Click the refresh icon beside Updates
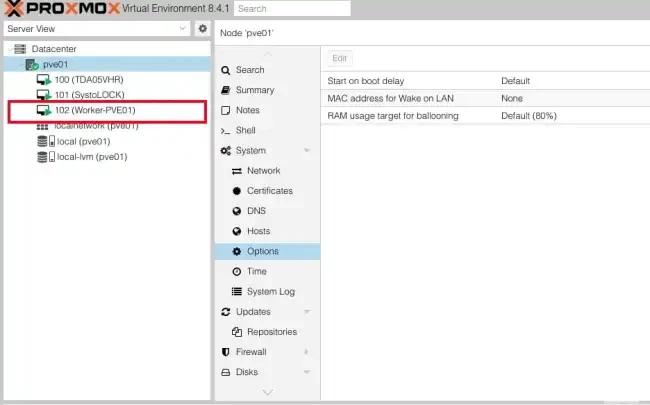This screenshot has width=650, height=405. click(226, 312)
